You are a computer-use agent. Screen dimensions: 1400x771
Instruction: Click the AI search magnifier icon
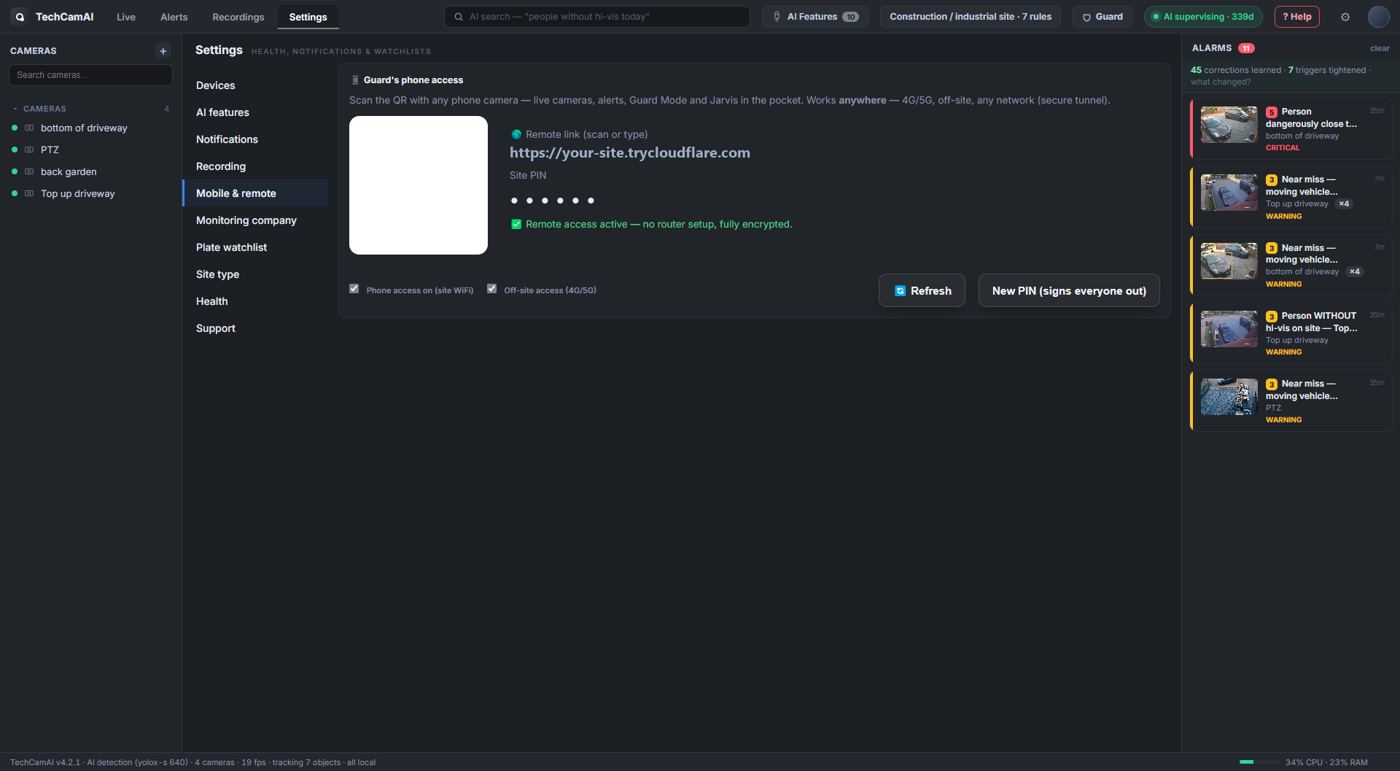coord(459,17)
